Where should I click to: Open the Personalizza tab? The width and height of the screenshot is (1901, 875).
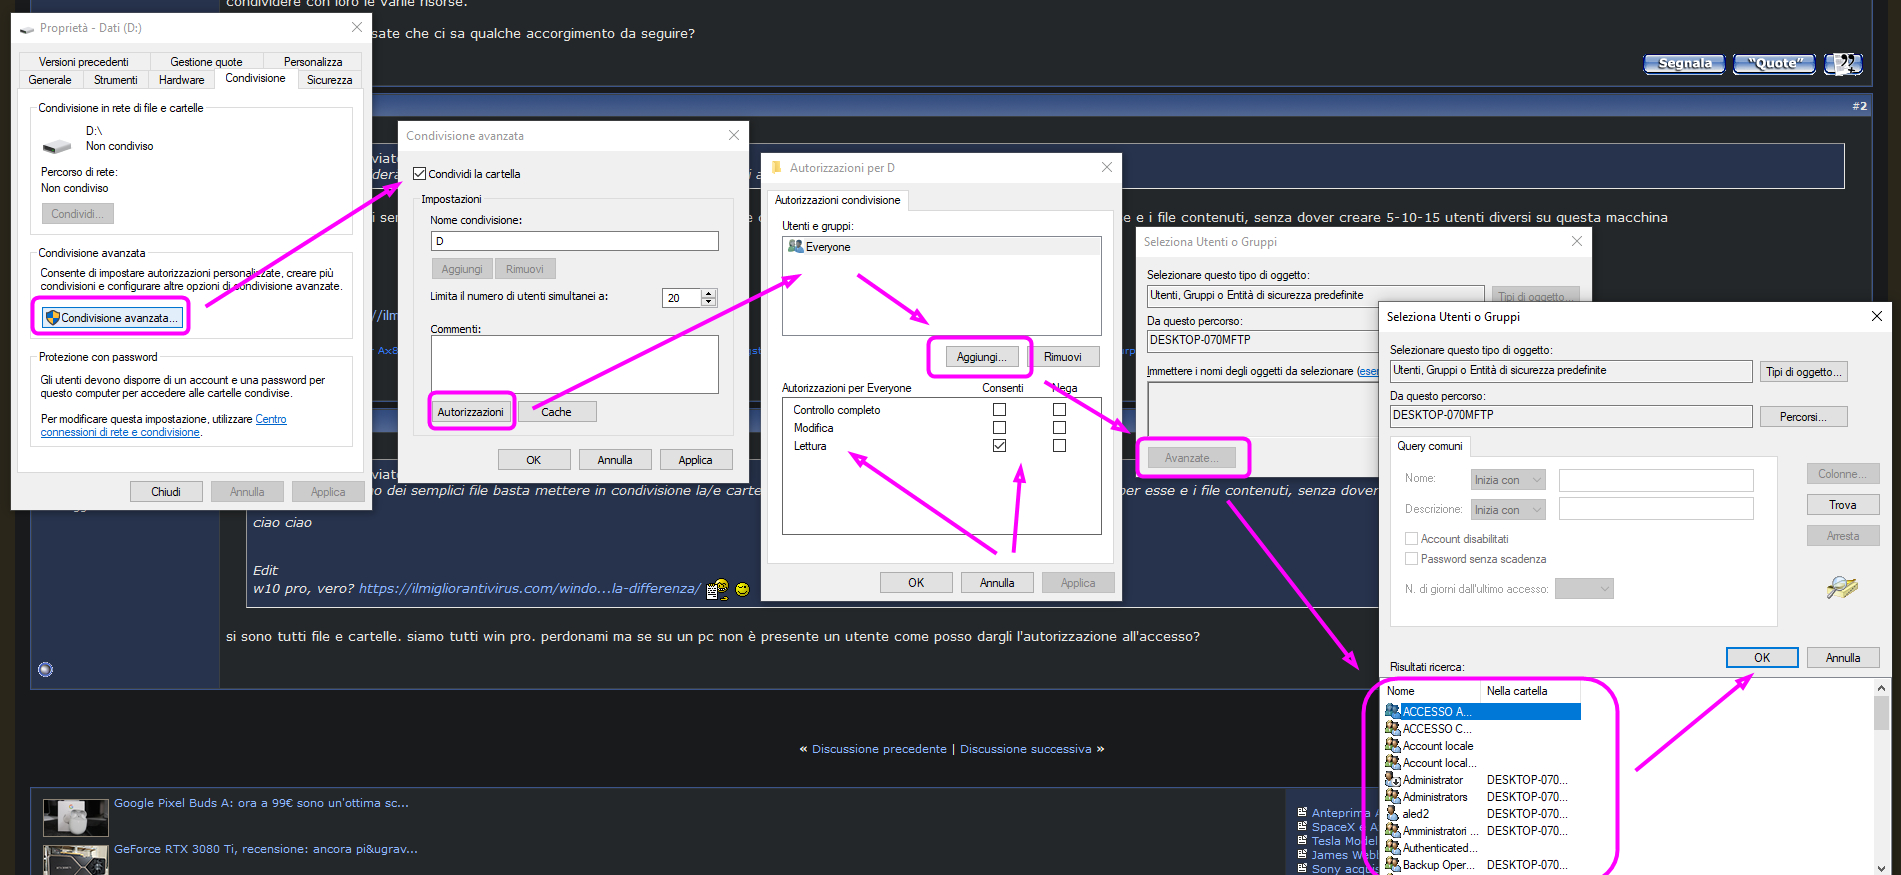(313, 62)
